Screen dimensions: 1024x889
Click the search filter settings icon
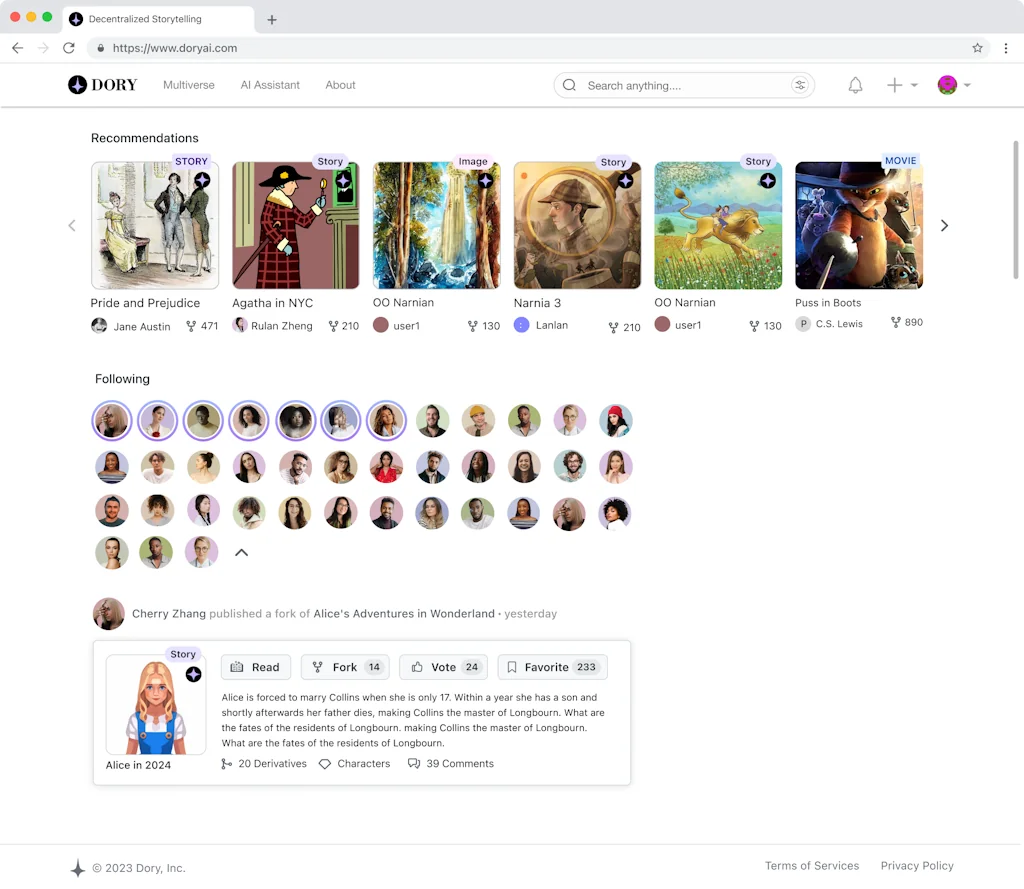[799, 85]
